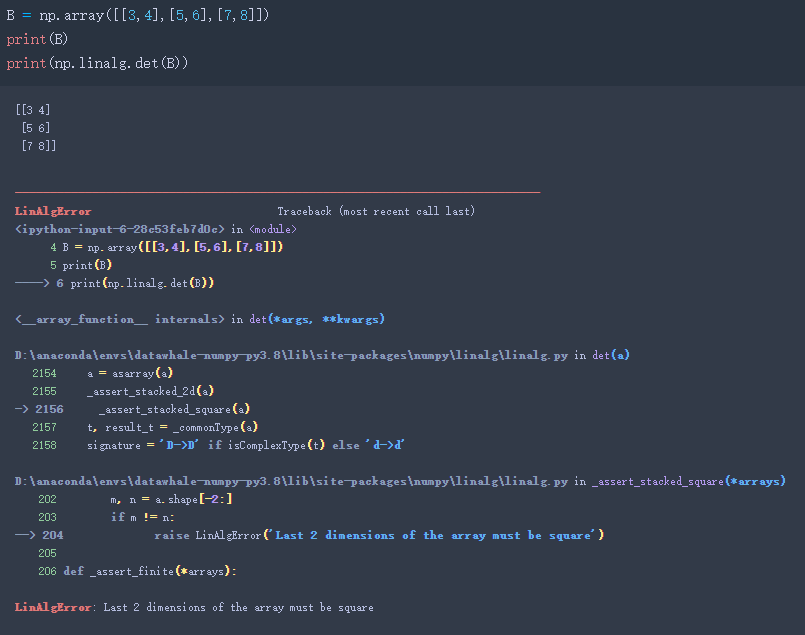Click output row '[[3 4]'
The width and height of the screenshot is (805, 635).
click(33, 110)
